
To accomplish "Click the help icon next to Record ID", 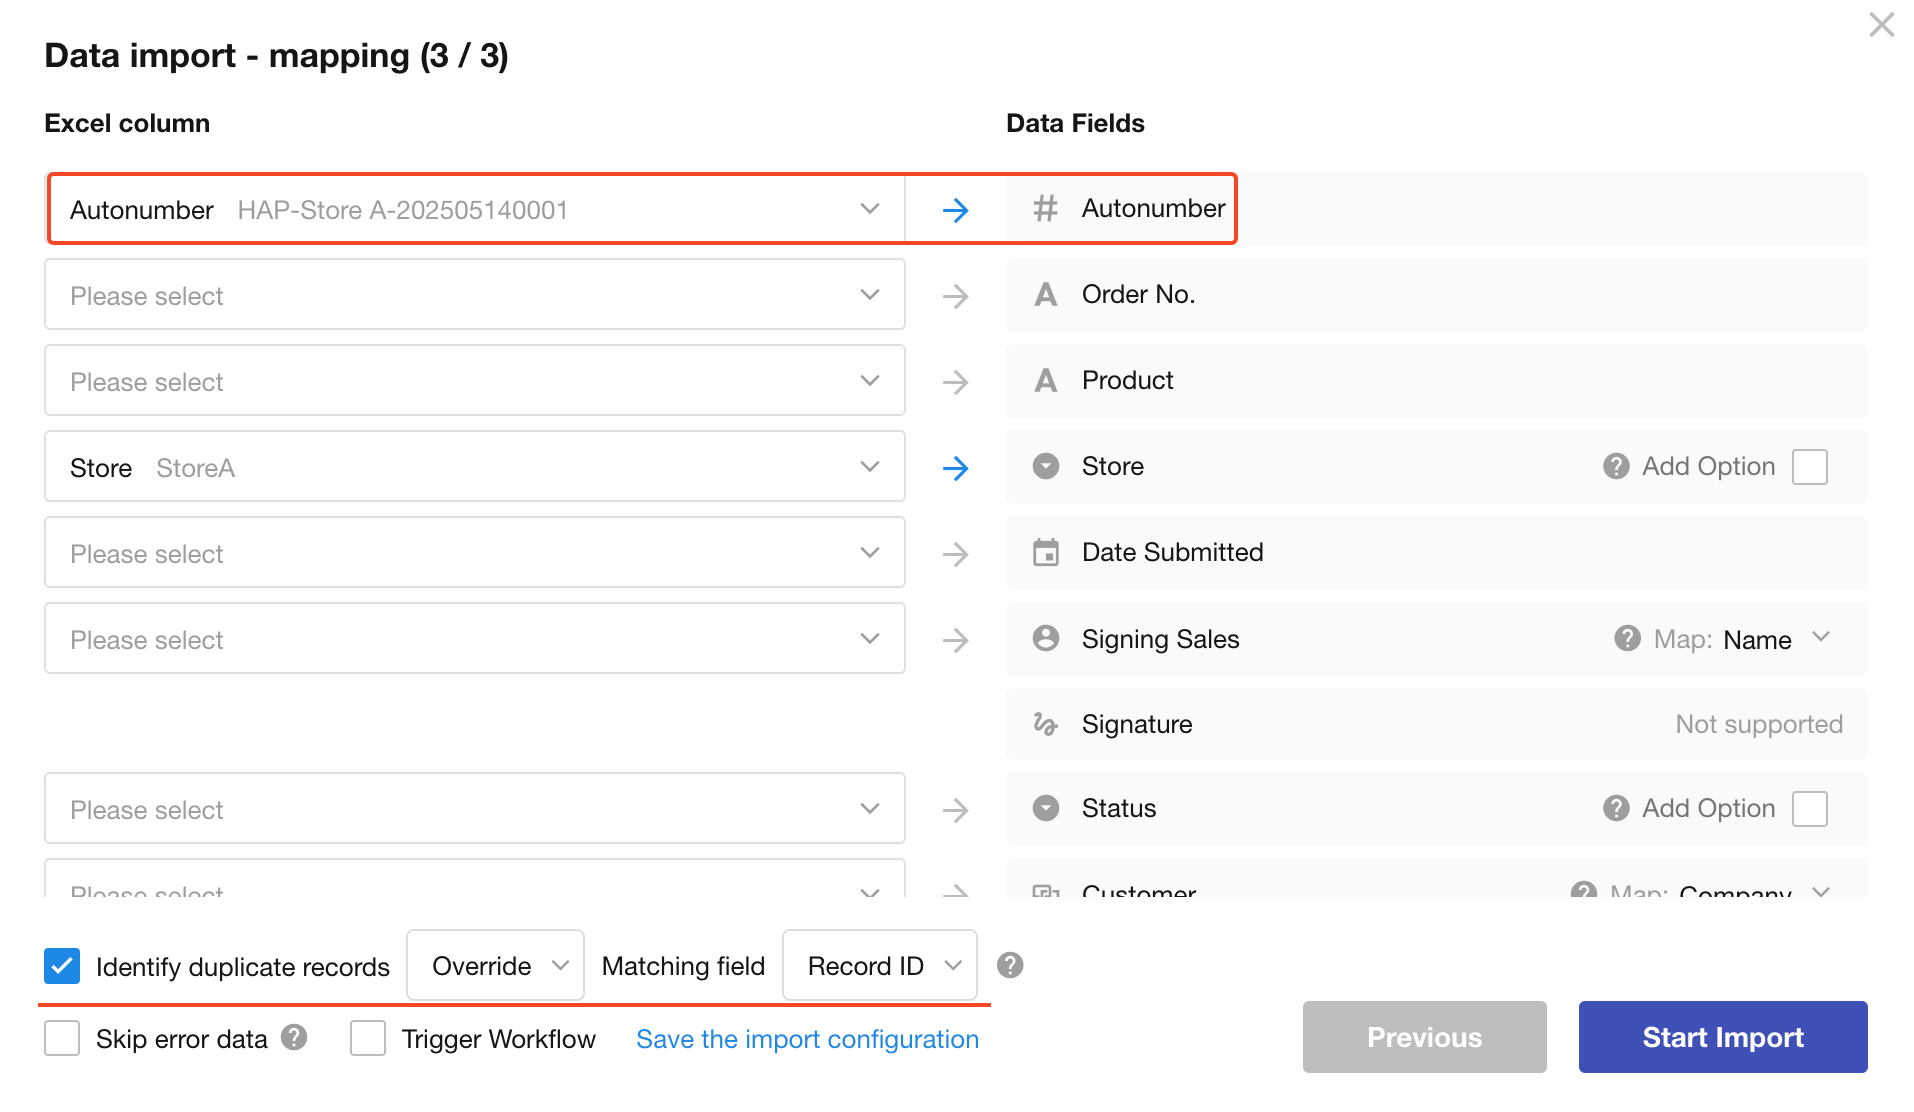I will point(1010,965).
